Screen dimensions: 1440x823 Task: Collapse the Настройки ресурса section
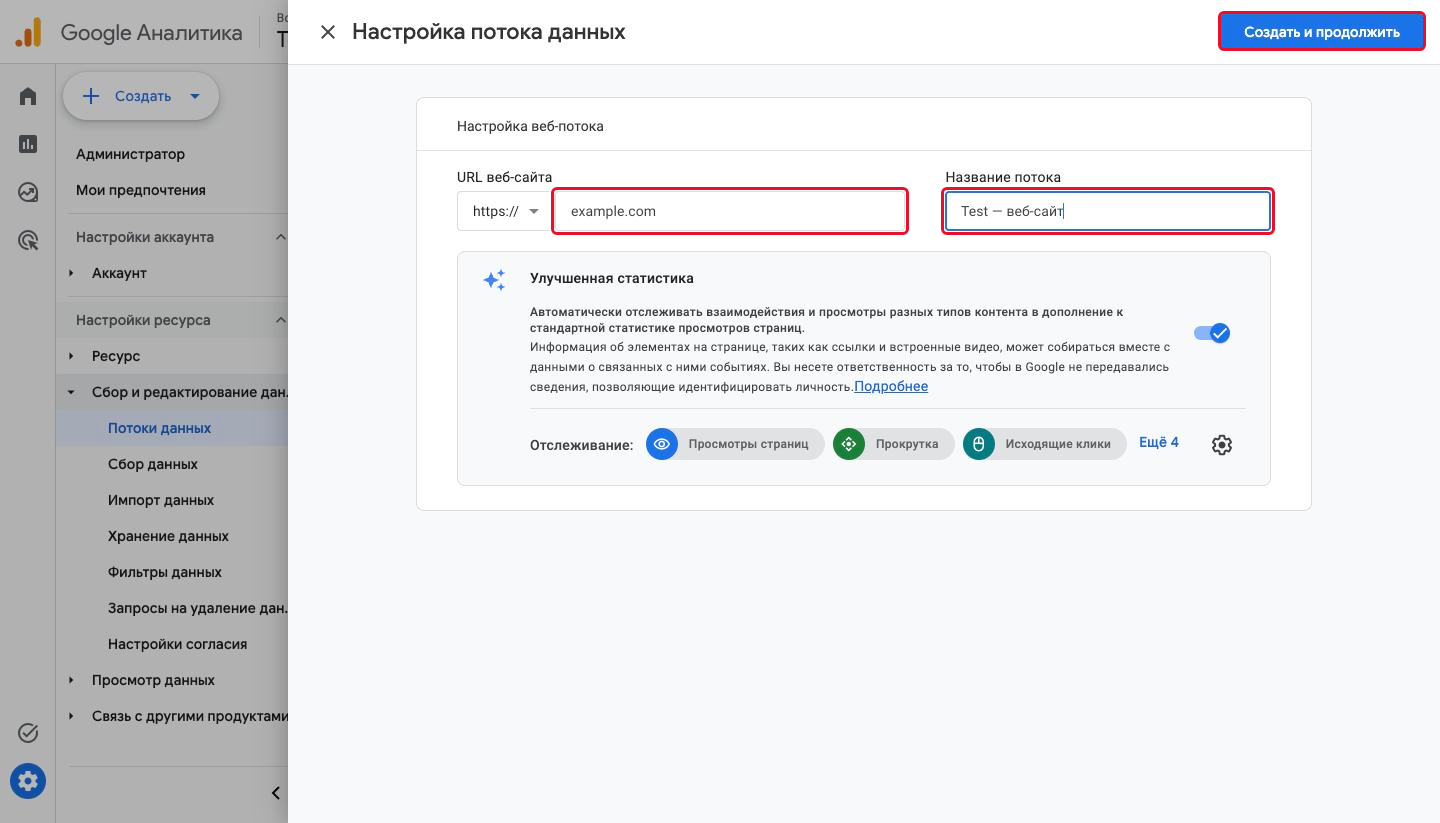(x=280, y=320)
